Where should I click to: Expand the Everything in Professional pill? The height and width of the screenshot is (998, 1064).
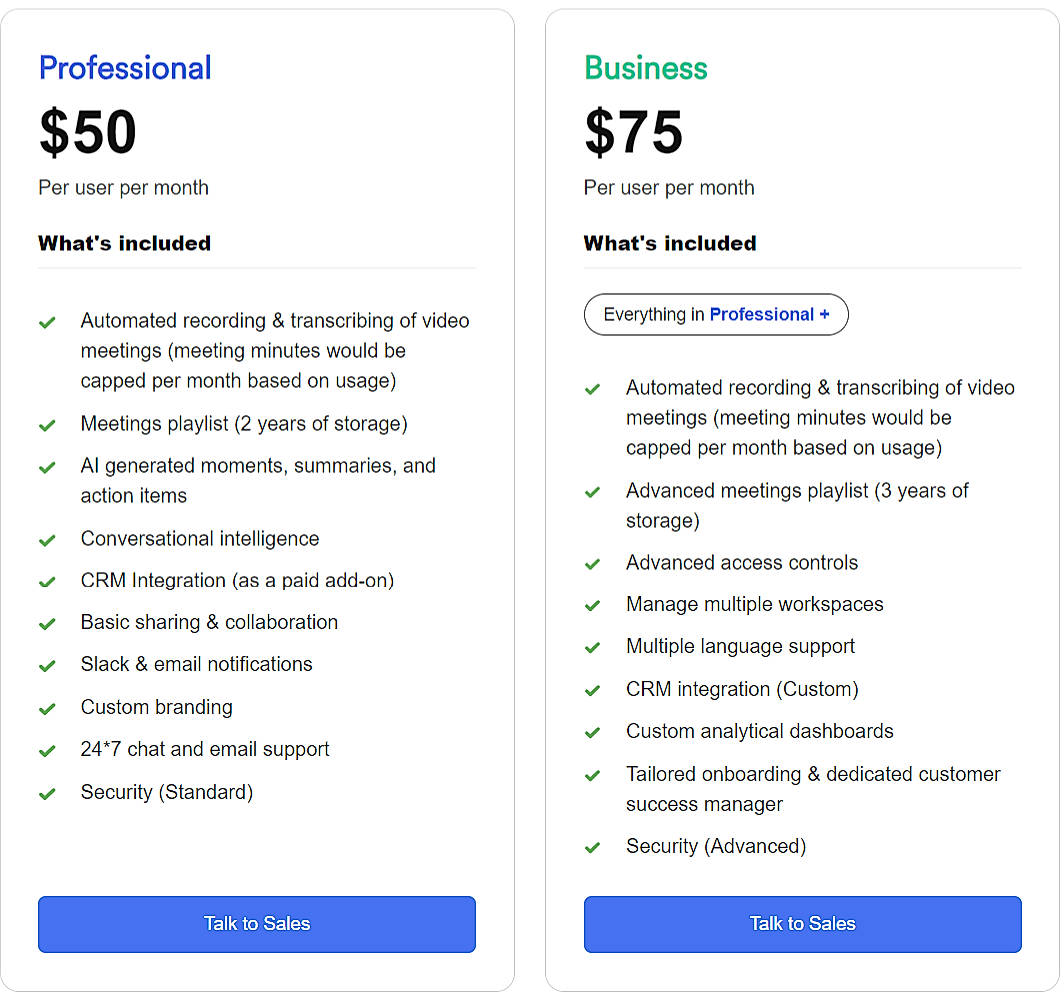pos(716,314)
